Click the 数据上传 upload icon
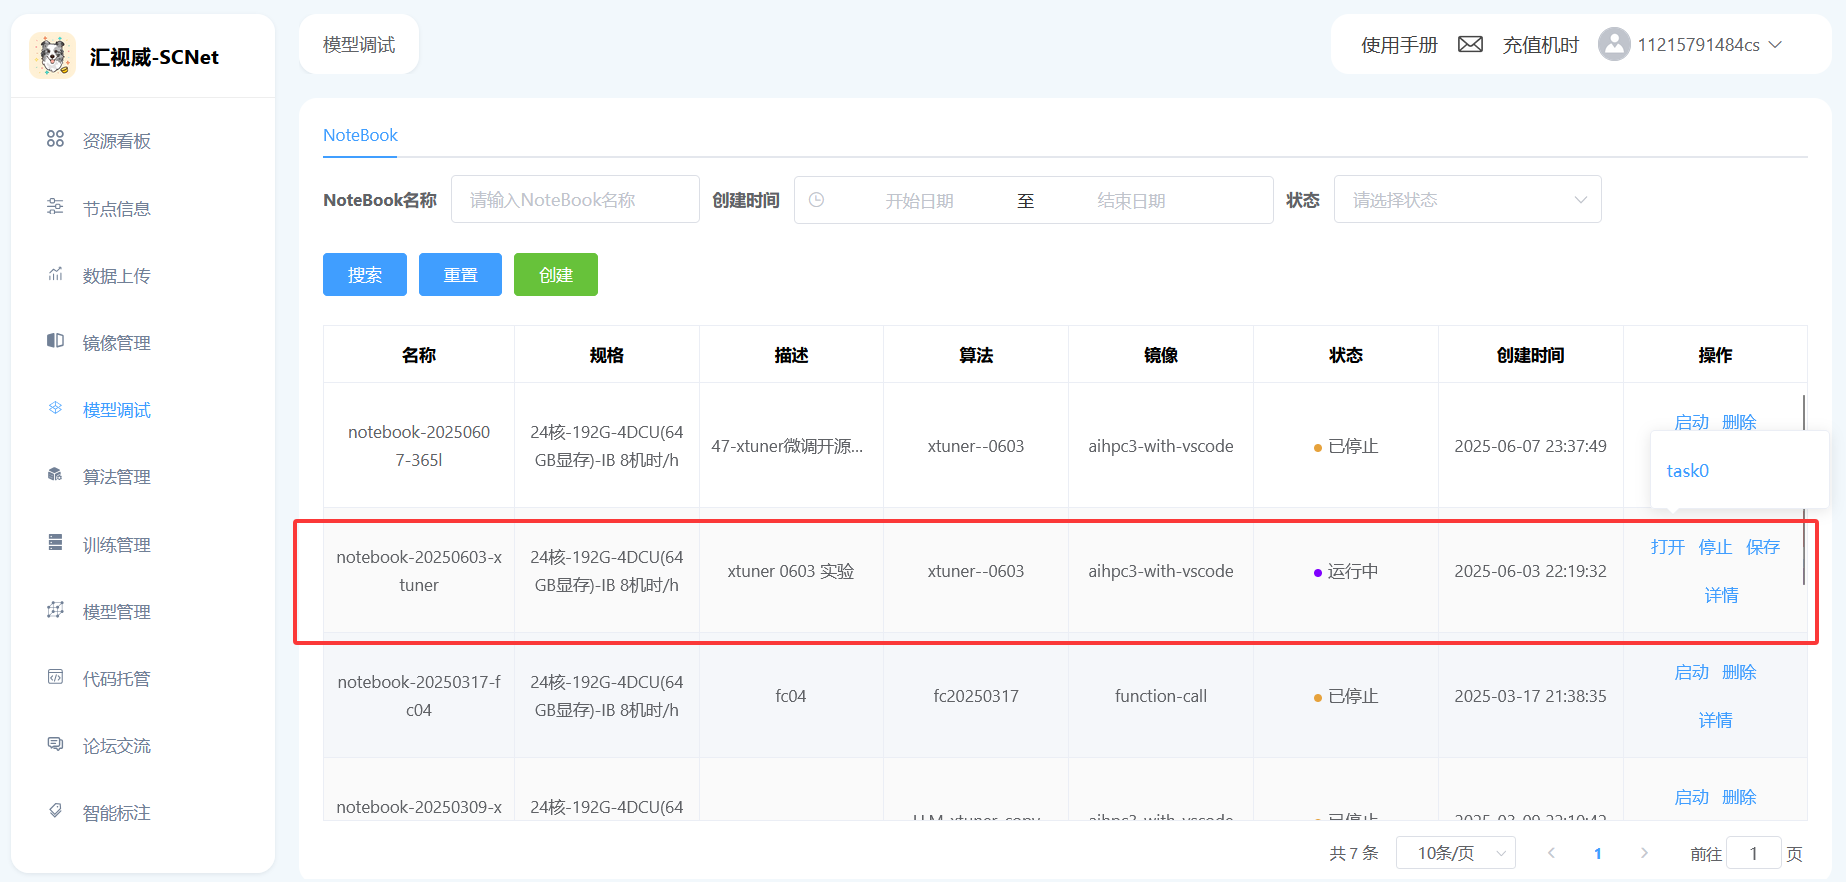The width and height of the screenshot is (1846, 882). 55,274
